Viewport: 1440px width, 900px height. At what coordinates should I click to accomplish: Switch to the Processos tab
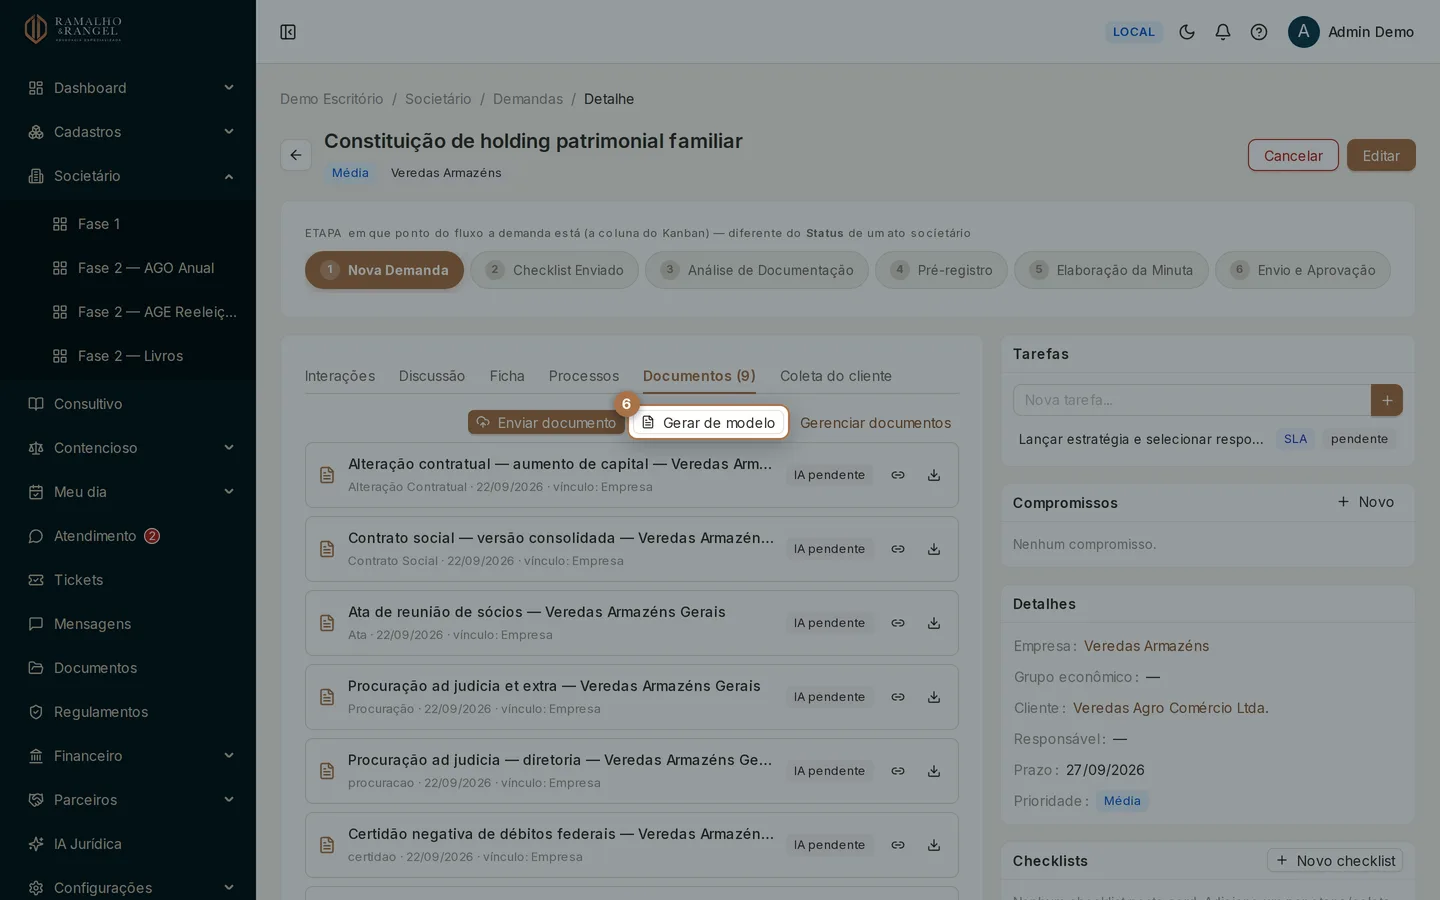point(584,376)
